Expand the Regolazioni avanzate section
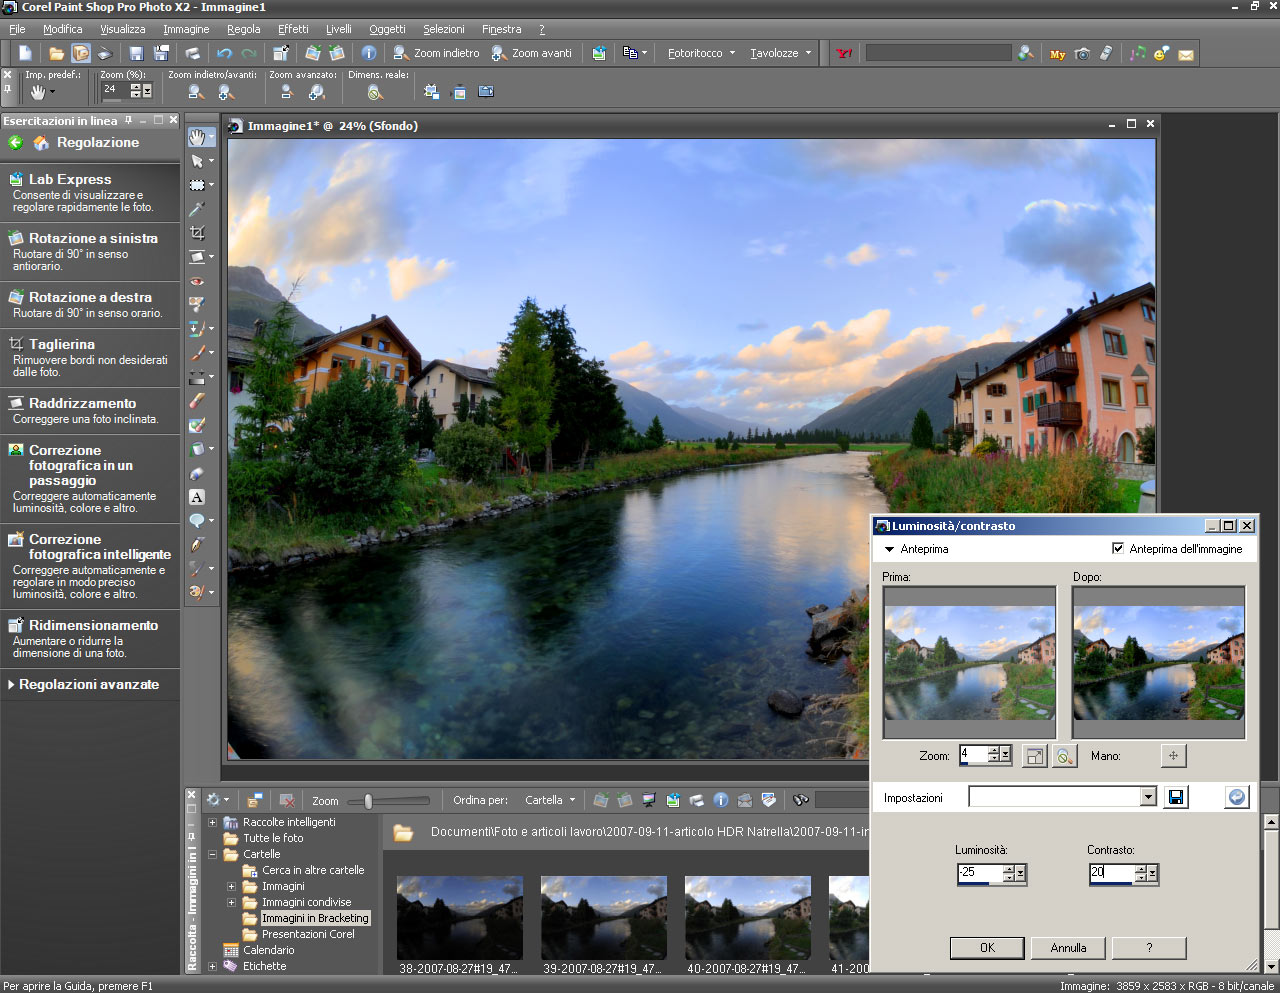The image size is (1280, 993). pos(88,684)
